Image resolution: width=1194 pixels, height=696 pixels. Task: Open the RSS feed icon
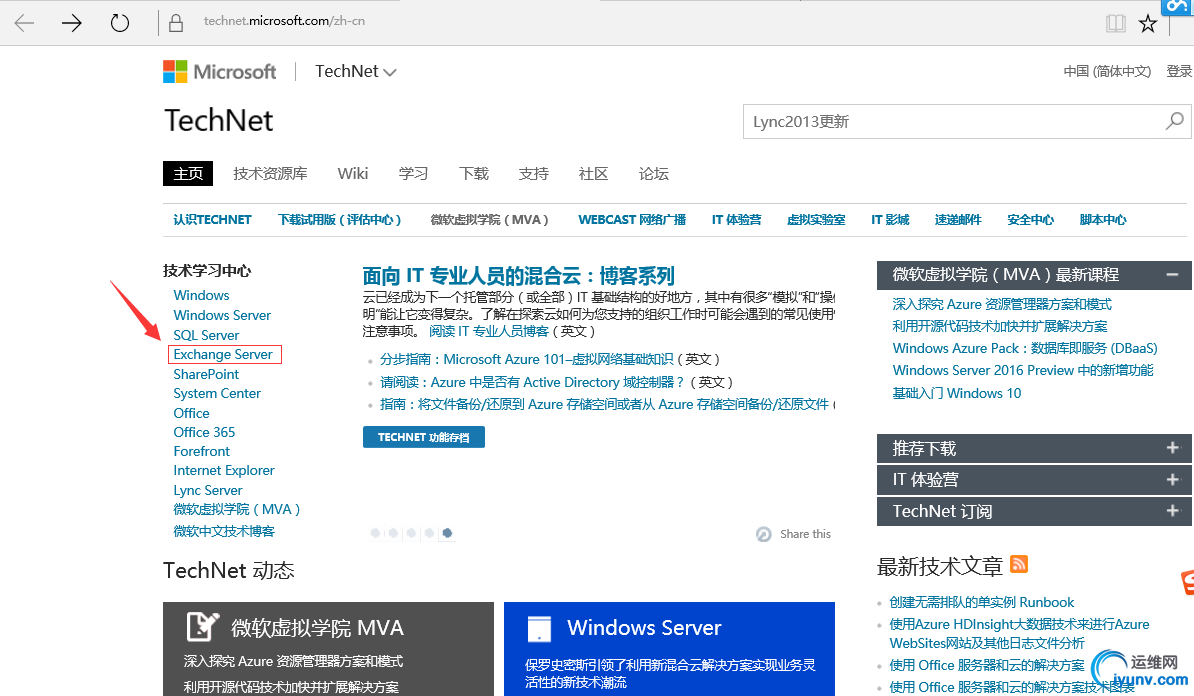click(x=1019, y=564)
